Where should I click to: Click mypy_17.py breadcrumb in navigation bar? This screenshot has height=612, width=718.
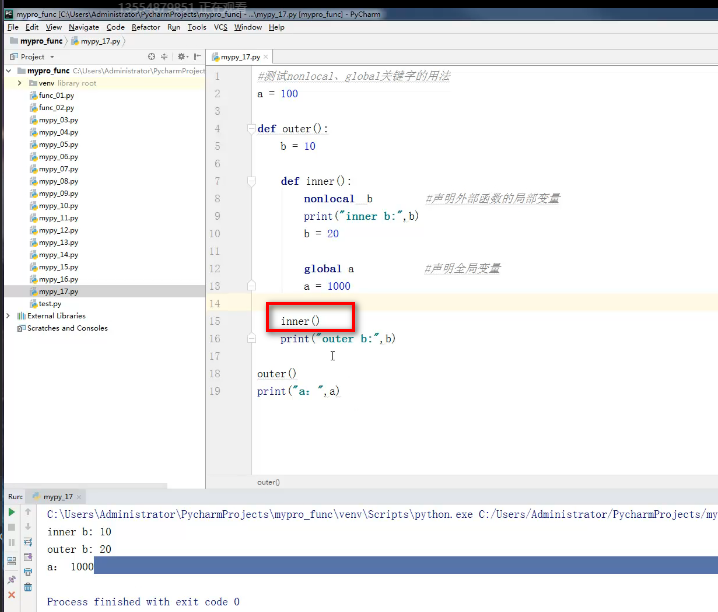(x=96, y=41)
